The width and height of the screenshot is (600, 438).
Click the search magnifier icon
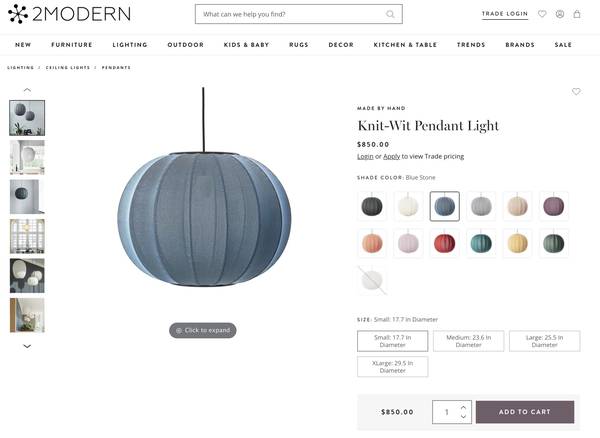pyautogui.click(x=390, y=14)
